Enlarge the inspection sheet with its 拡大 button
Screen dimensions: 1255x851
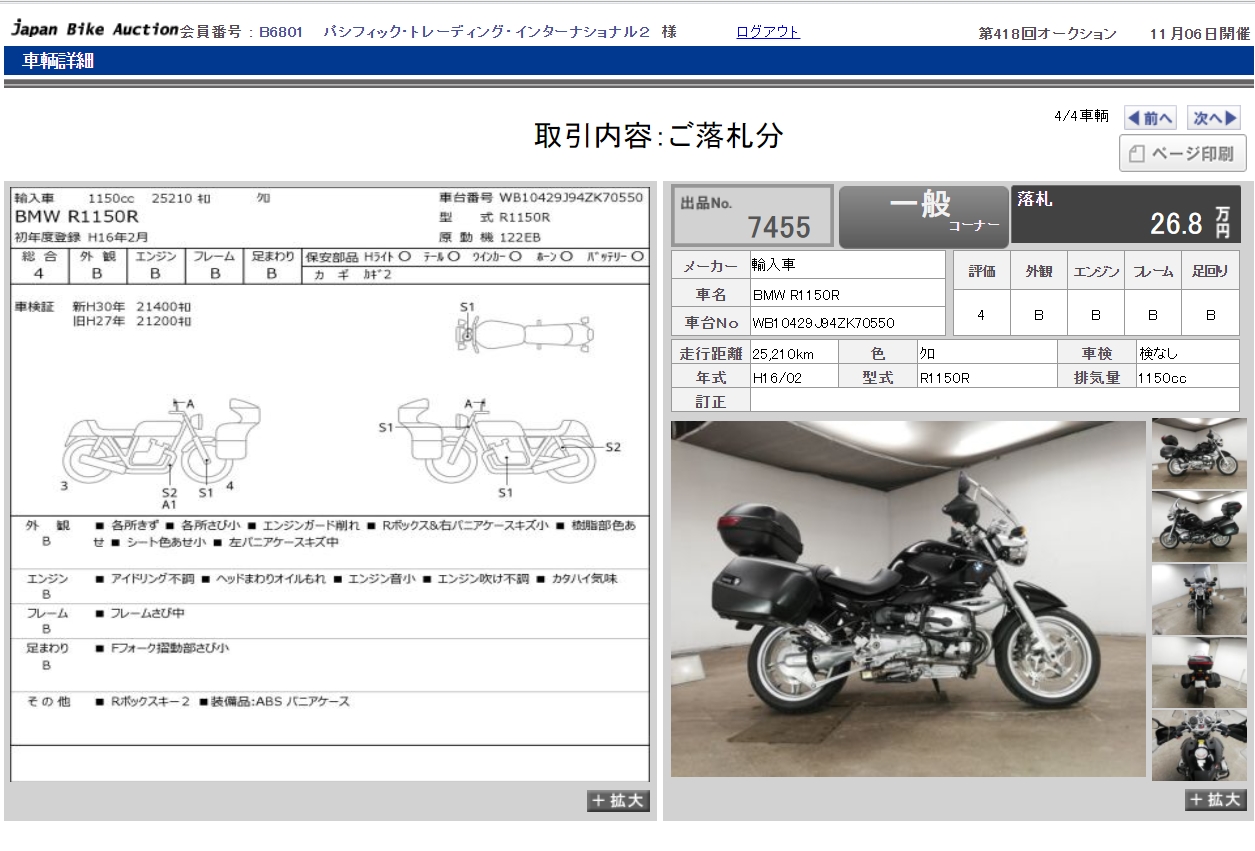pos(618,800)
